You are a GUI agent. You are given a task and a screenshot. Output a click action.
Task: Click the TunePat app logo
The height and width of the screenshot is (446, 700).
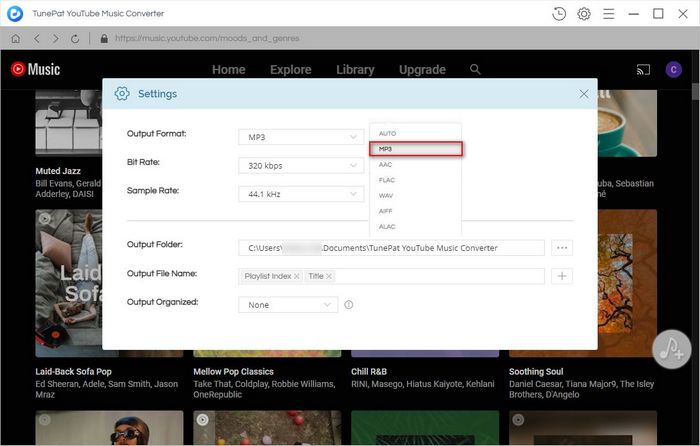[x=15, y=14]
